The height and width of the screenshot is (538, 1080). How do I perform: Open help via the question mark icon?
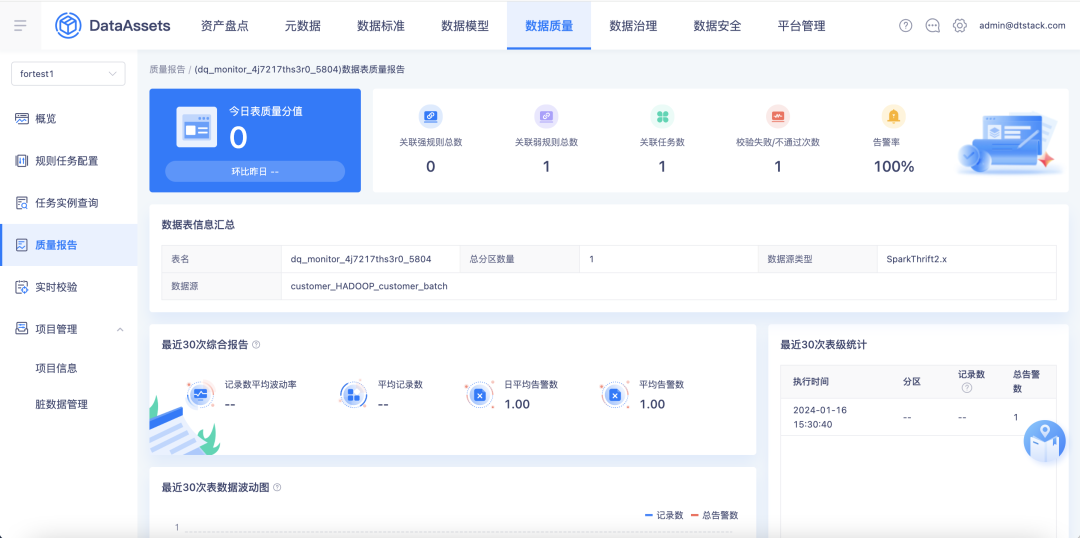click(x=906, y=26)
